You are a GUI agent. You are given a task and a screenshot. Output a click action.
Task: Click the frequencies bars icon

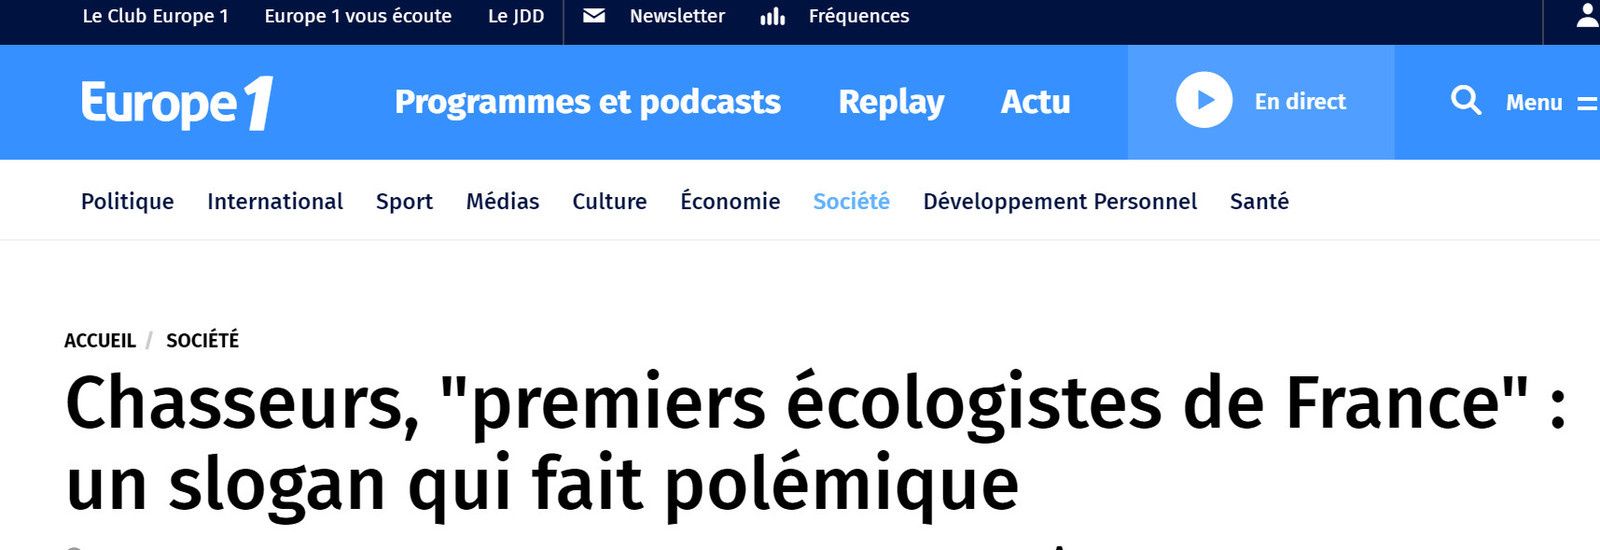click(772, 16)
